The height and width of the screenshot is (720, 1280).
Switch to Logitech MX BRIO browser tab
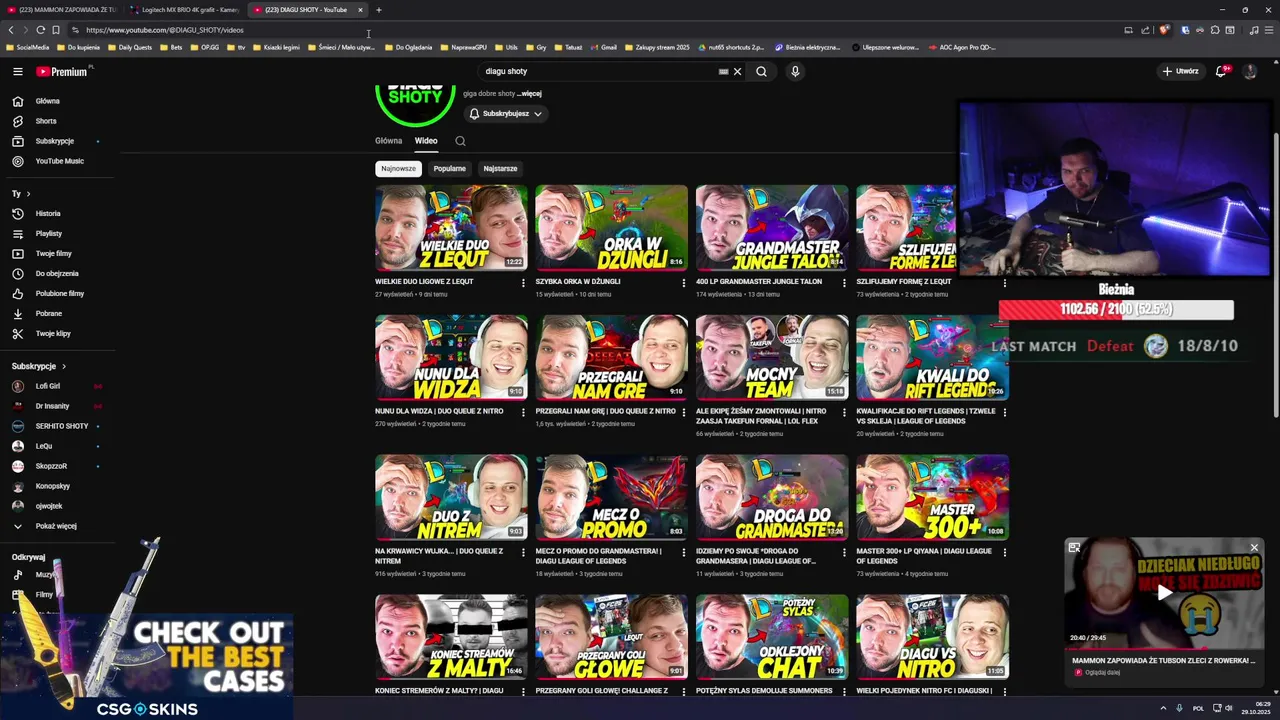(185, 10)
